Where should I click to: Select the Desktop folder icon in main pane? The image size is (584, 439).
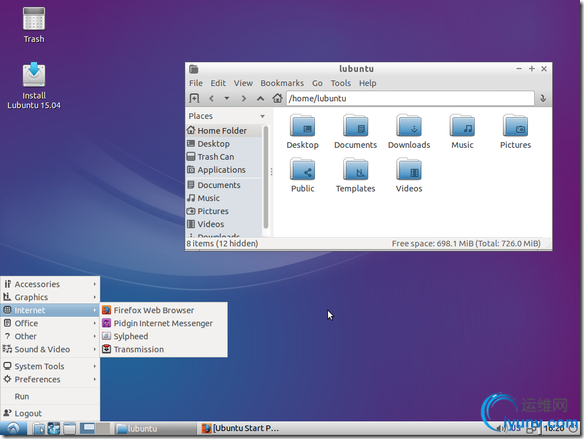[302, 132]
